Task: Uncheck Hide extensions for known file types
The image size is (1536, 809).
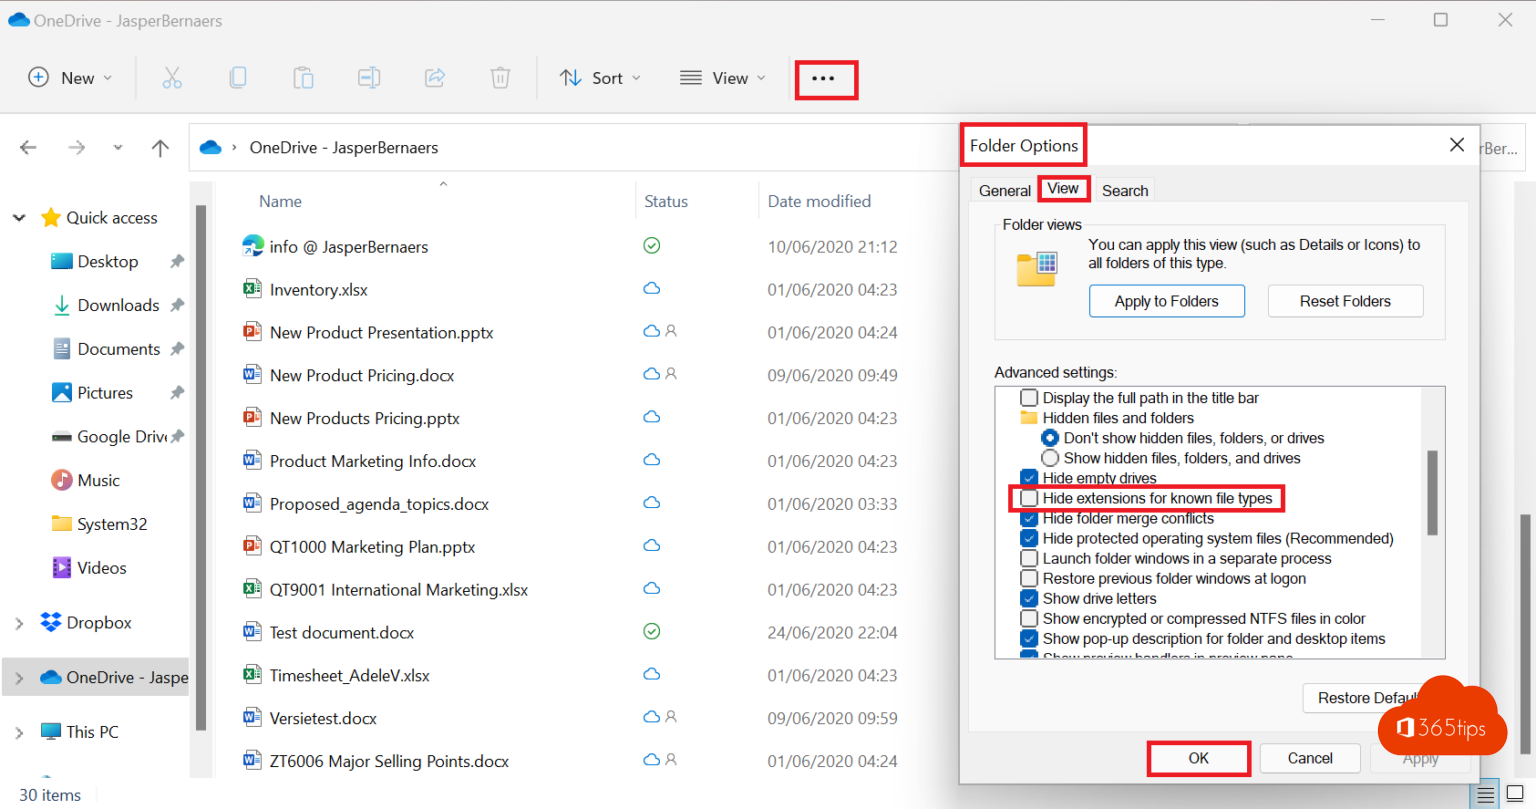Action: pyautogui.click(x=1029, y=497)
